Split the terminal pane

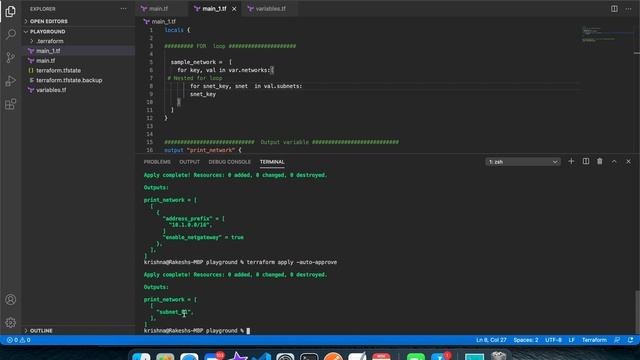[586, 162]
